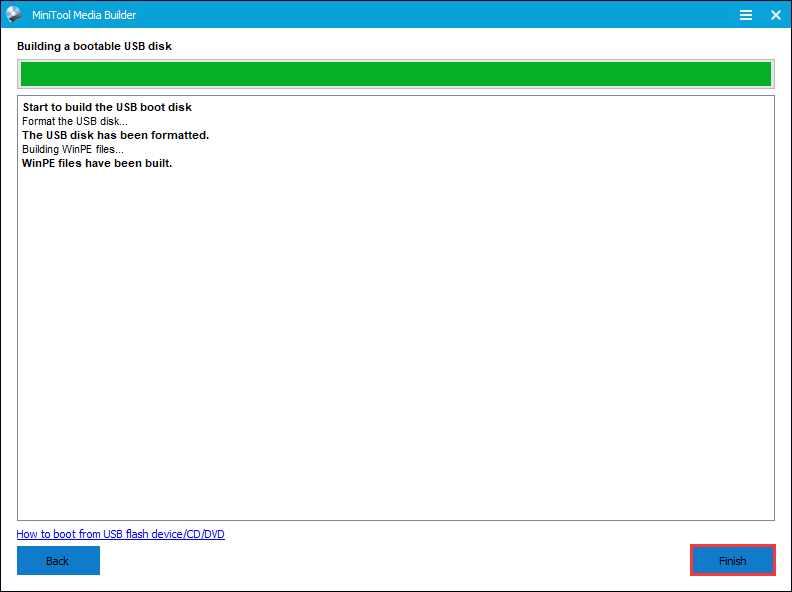The width and height of the screenshot is (792, 592).
Task: Click 'The USB disk has been formatted.' message
Action: 115,135
